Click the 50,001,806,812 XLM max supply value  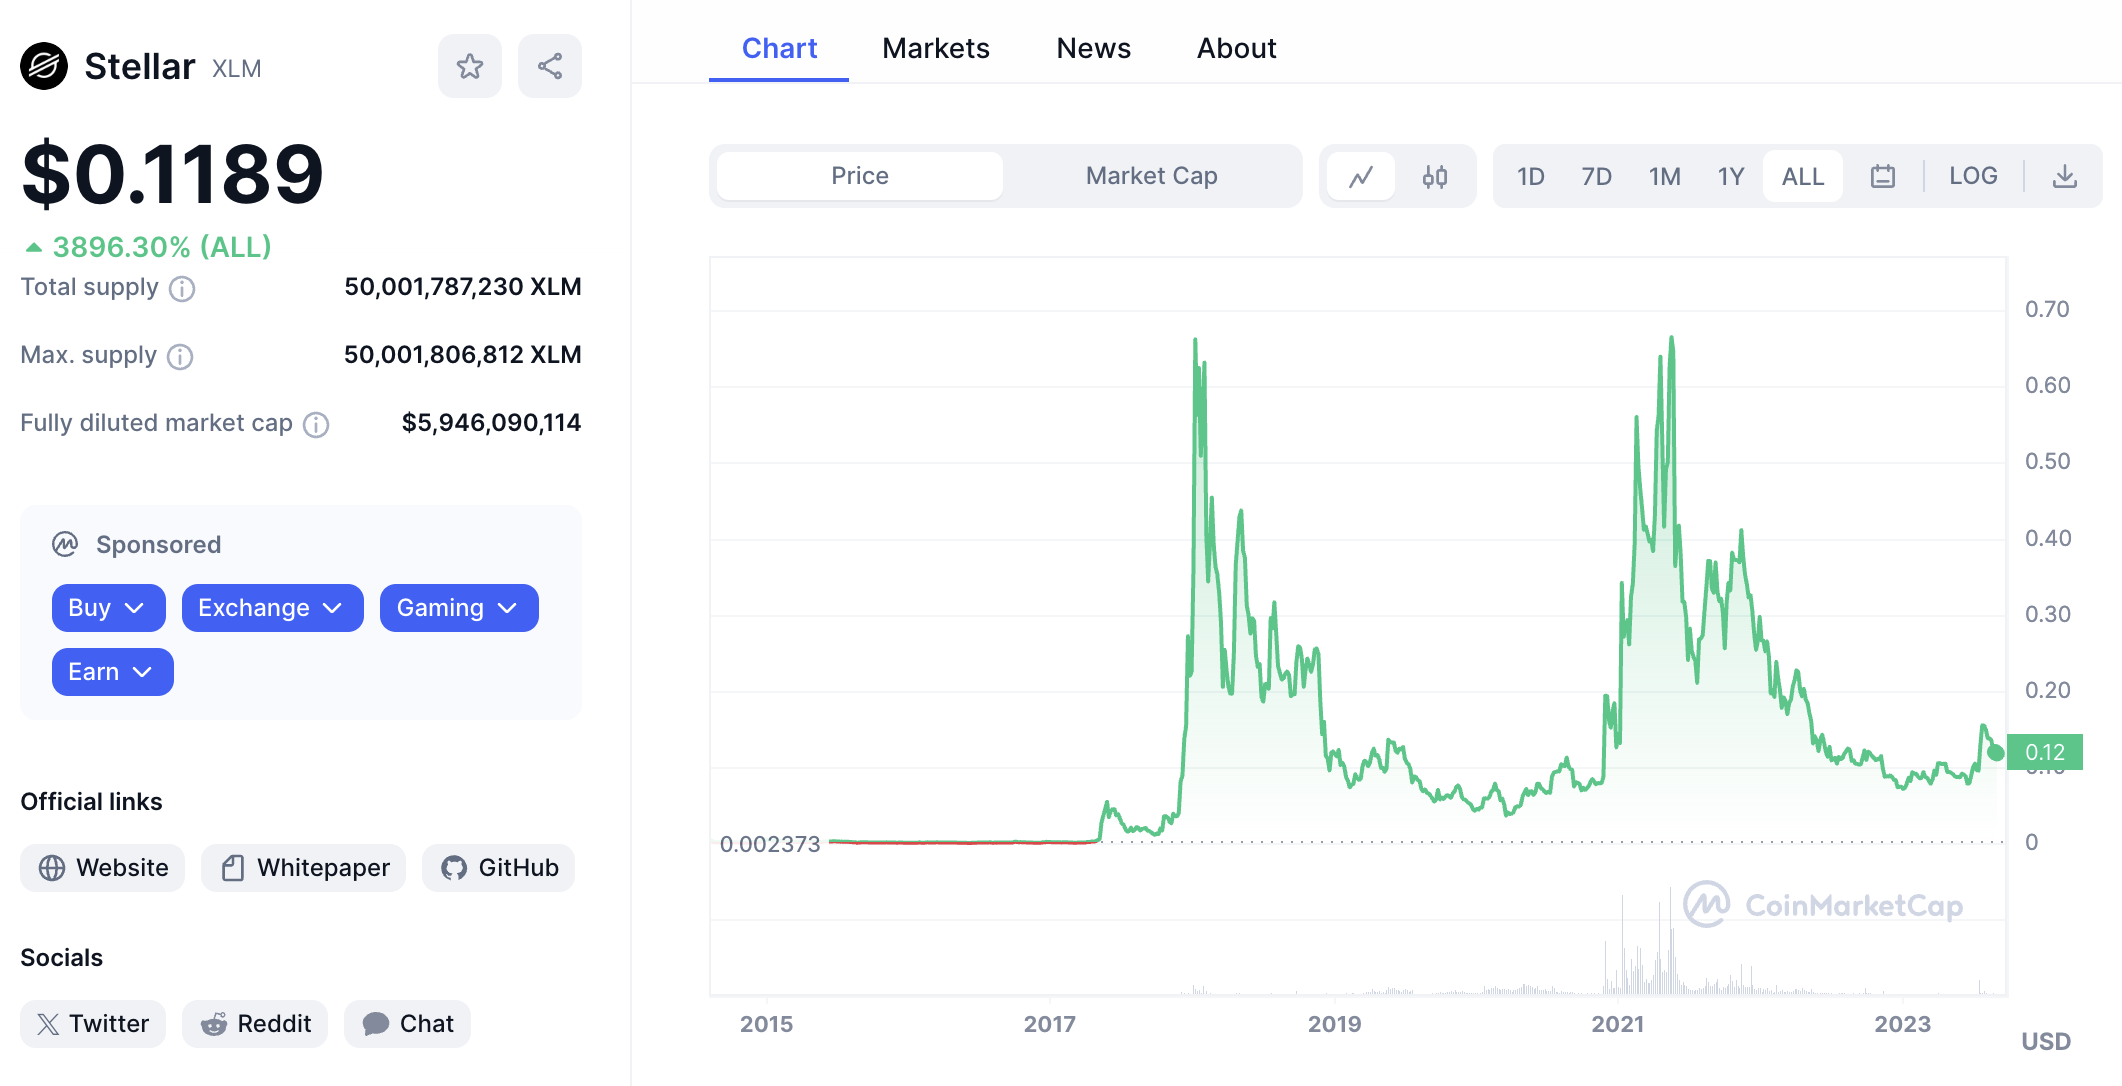(x=463, y=355)
